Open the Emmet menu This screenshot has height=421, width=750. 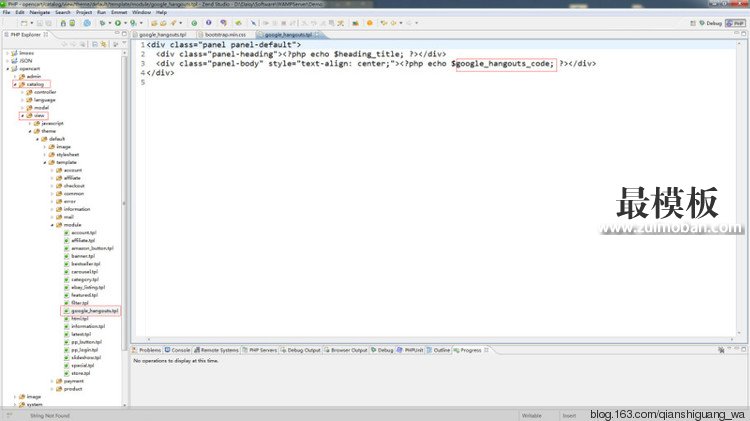(118, 12)
